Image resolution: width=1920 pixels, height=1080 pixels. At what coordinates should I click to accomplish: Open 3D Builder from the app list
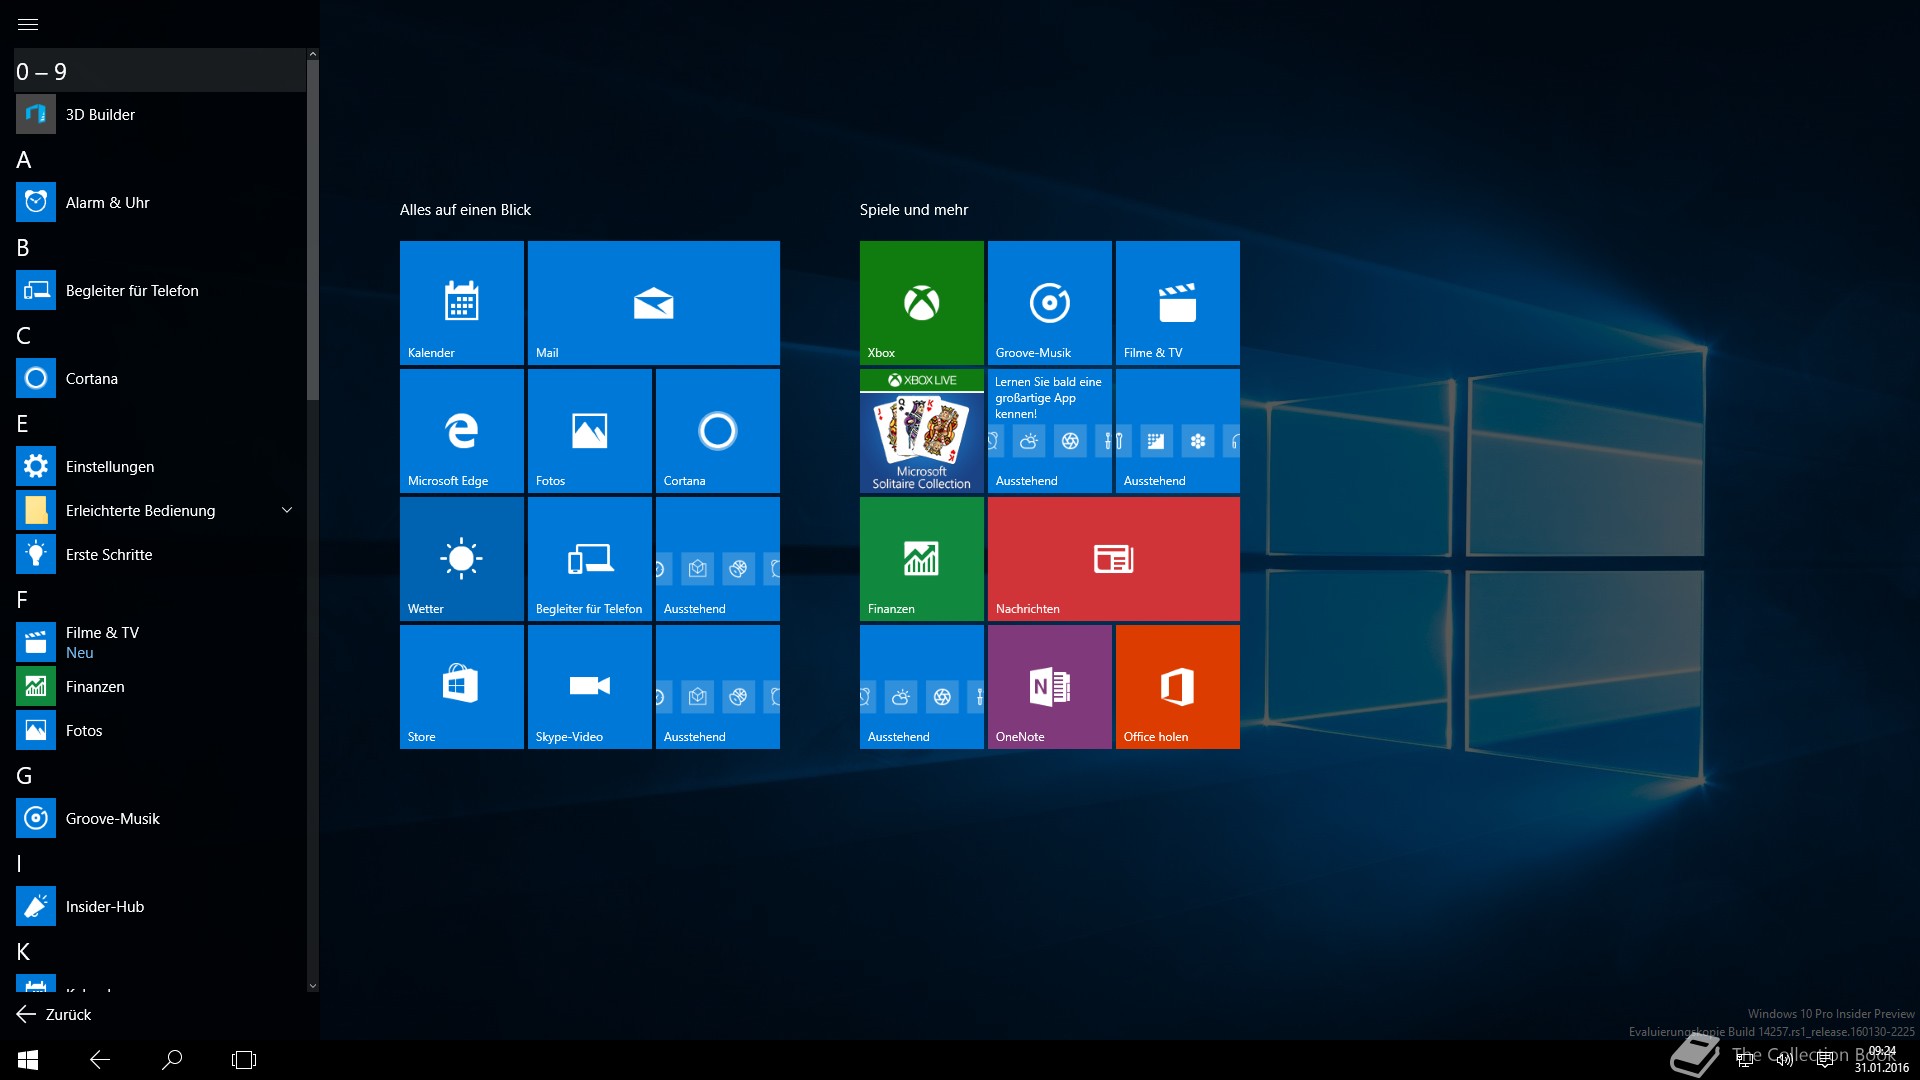point(160,114)
